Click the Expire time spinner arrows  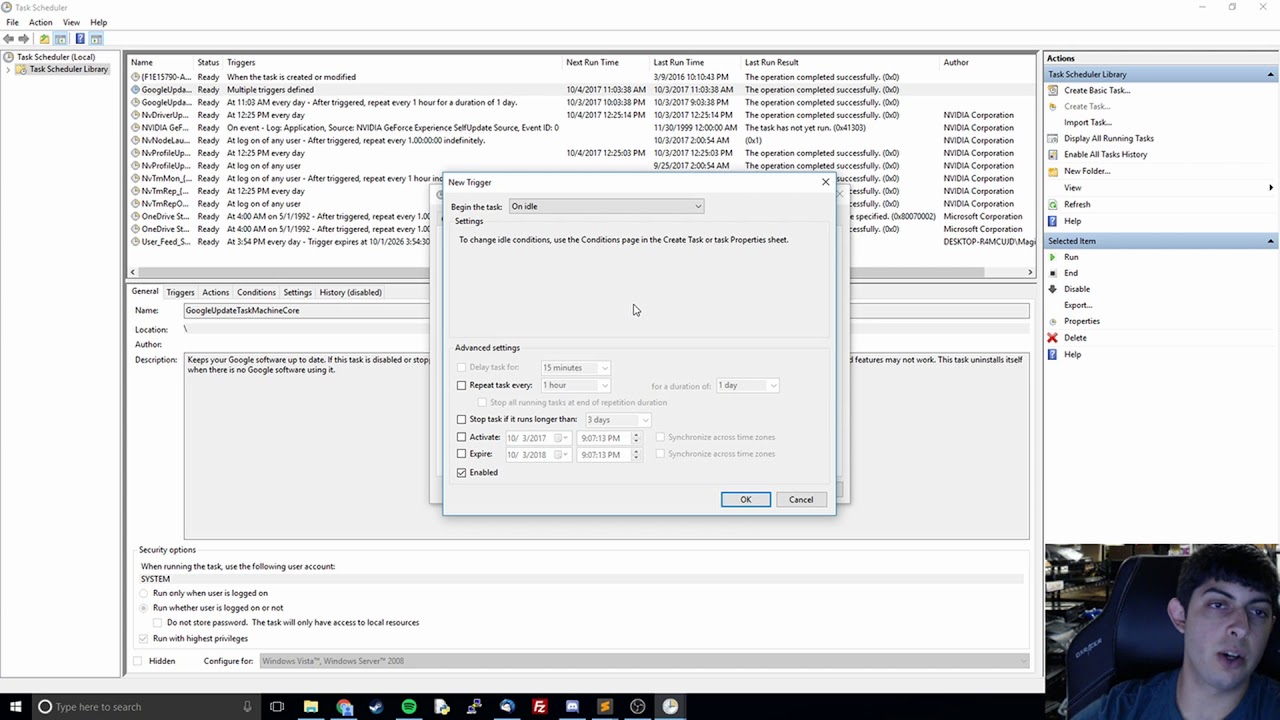(x=636, y=454)
